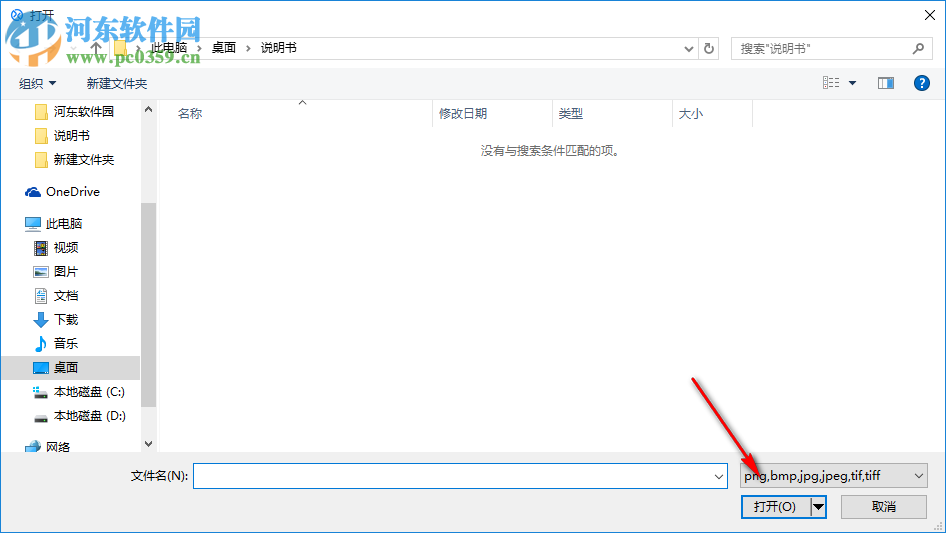Click the change view layout icon
This screenshot has width=946, height=533.
click(x=831, y=83)
